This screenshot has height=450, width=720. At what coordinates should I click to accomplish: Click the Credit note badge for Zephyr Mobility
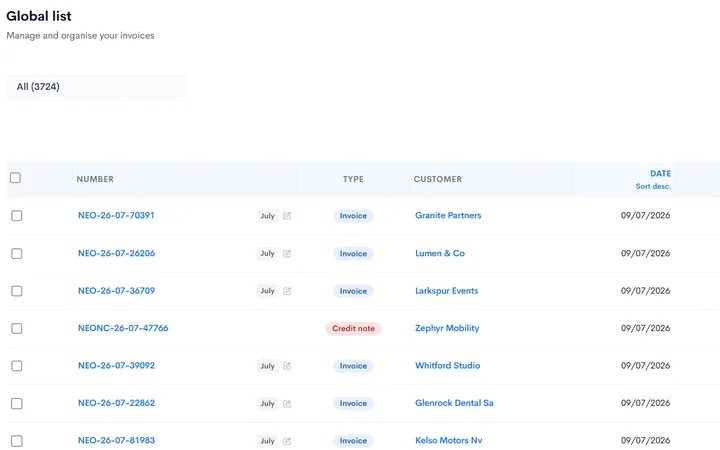click(x=353, y=328)
